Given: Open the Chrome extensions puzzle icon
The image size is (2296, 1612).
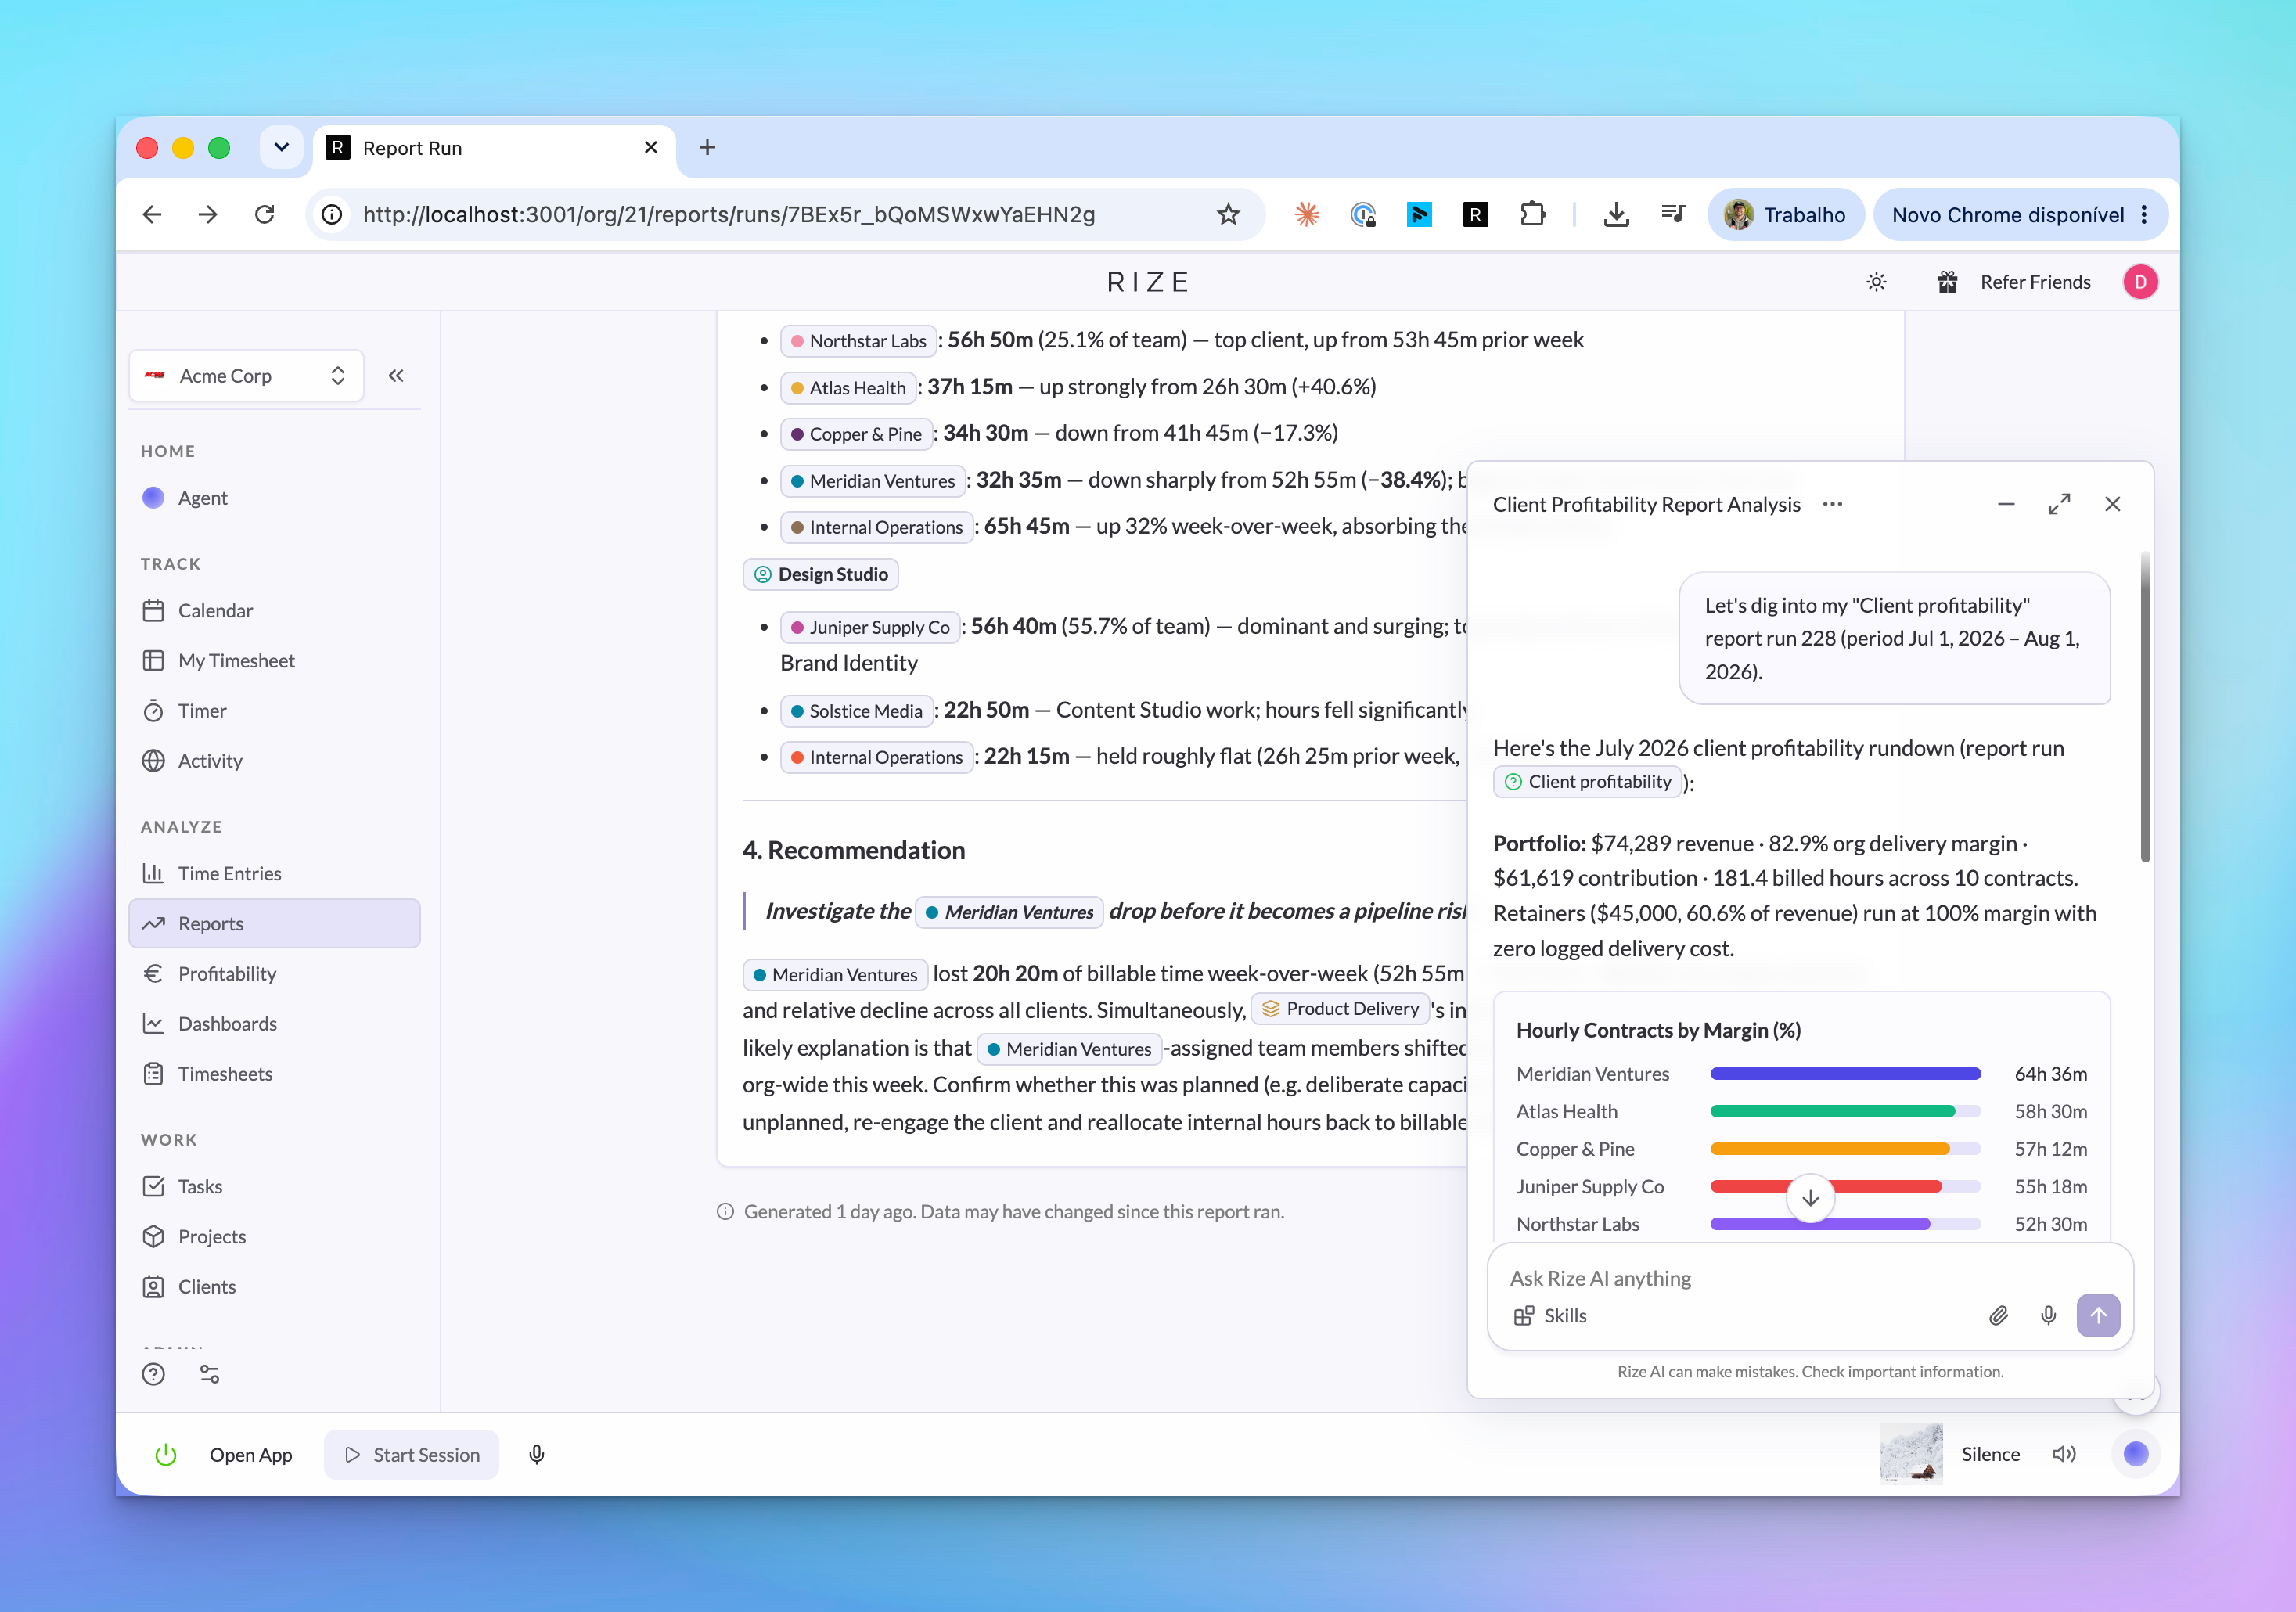Looking at the screenshot, I should pos(1532,215).
